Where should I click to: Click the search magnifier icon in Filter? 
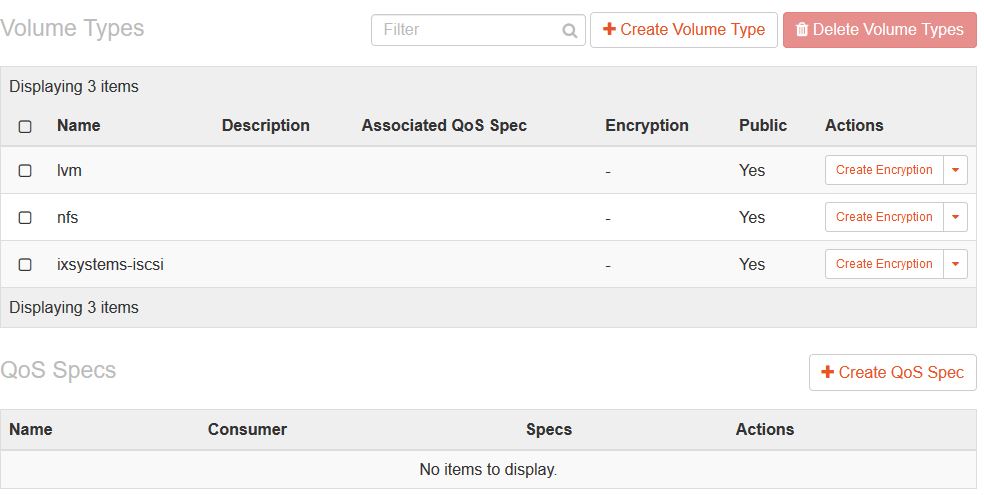(569, 31)
